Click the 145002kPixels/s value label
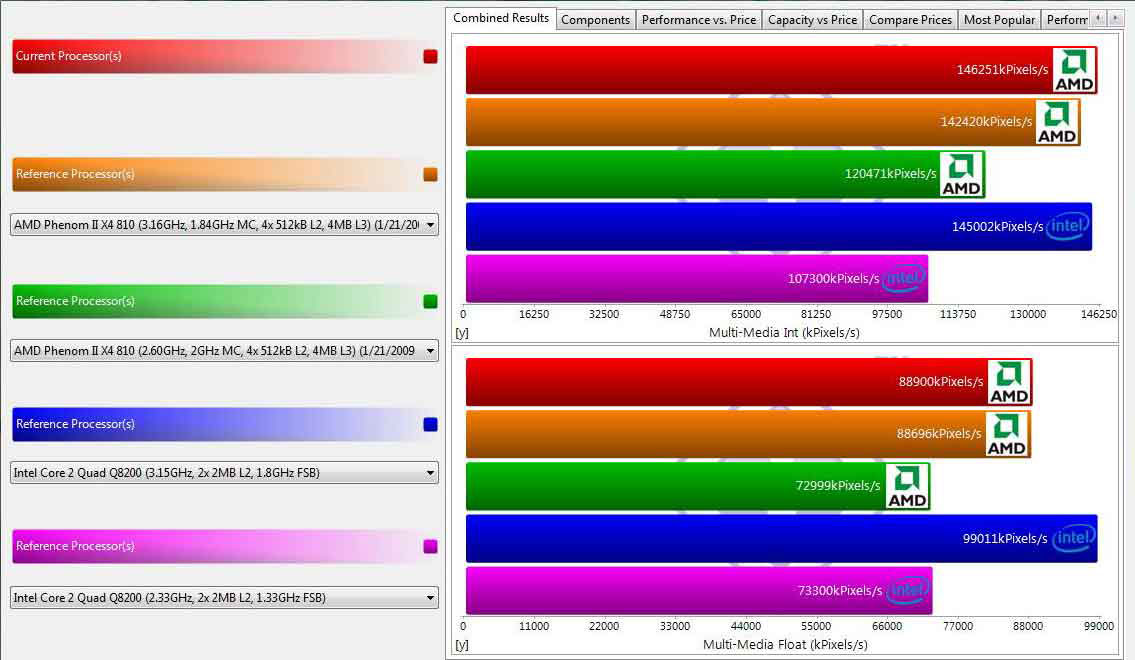This screenshot has width=1135, height=660. tap(997, 227)
